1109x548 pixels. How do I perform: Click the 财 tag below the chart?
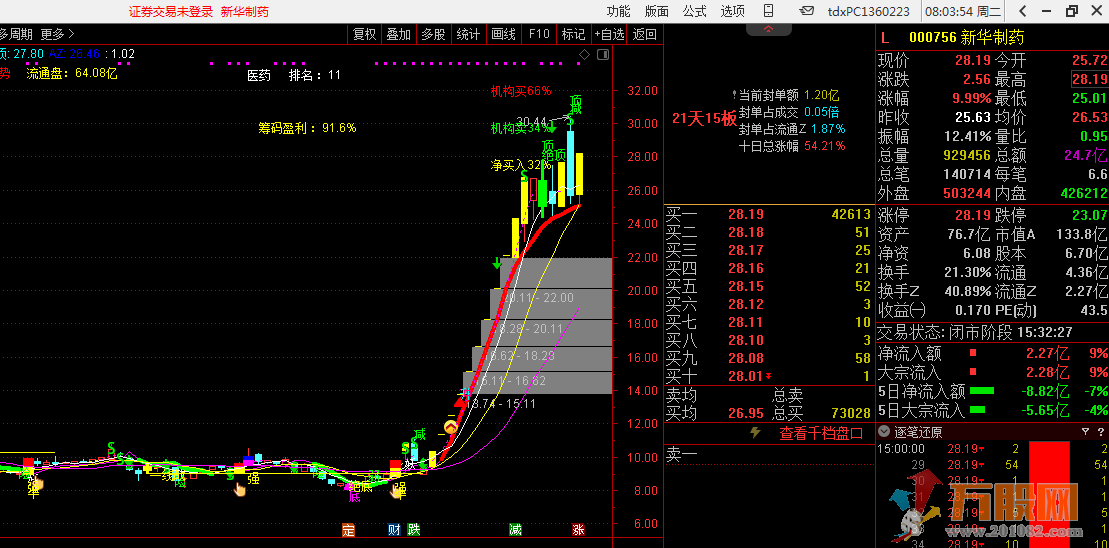[x=394, y=530]
